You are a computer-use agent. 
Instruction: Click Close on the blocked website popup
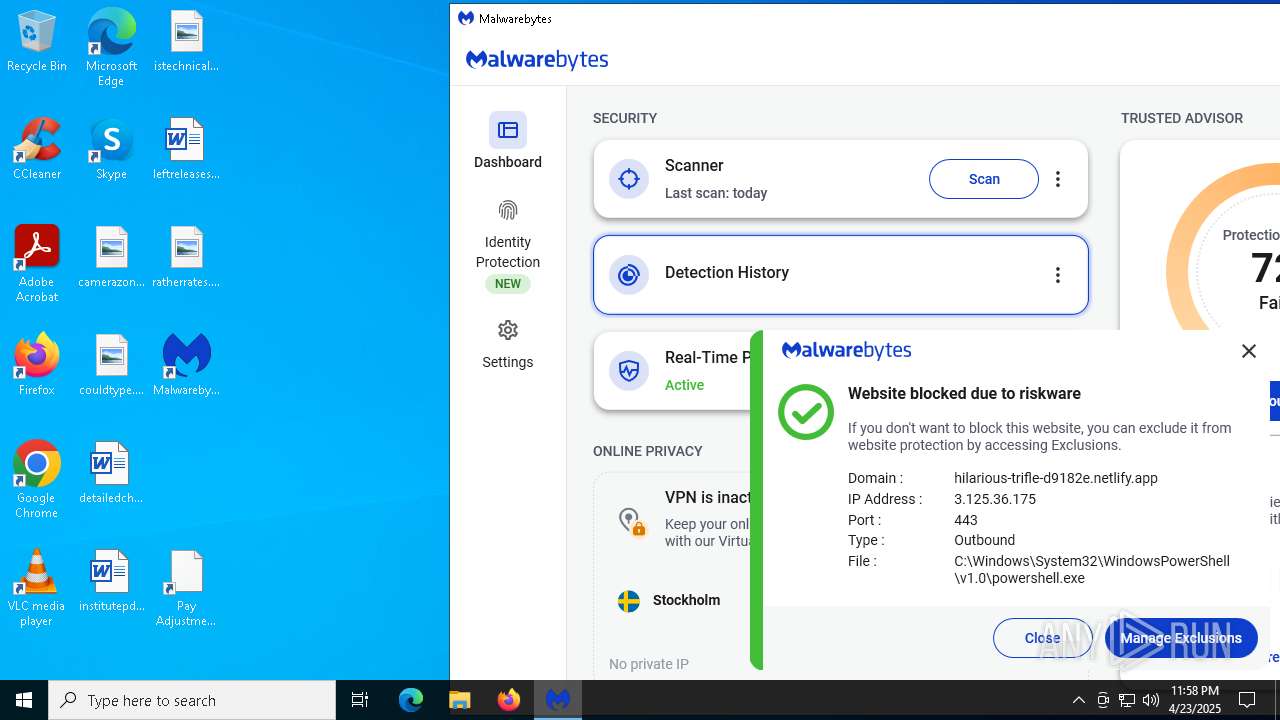pyautogui.click(x=1043, y=638)
